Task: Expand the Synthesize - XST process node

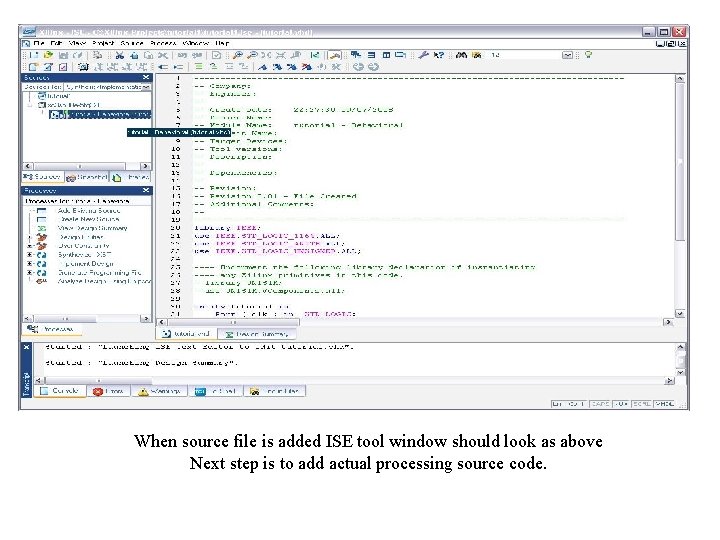Action: pos(30,254)
